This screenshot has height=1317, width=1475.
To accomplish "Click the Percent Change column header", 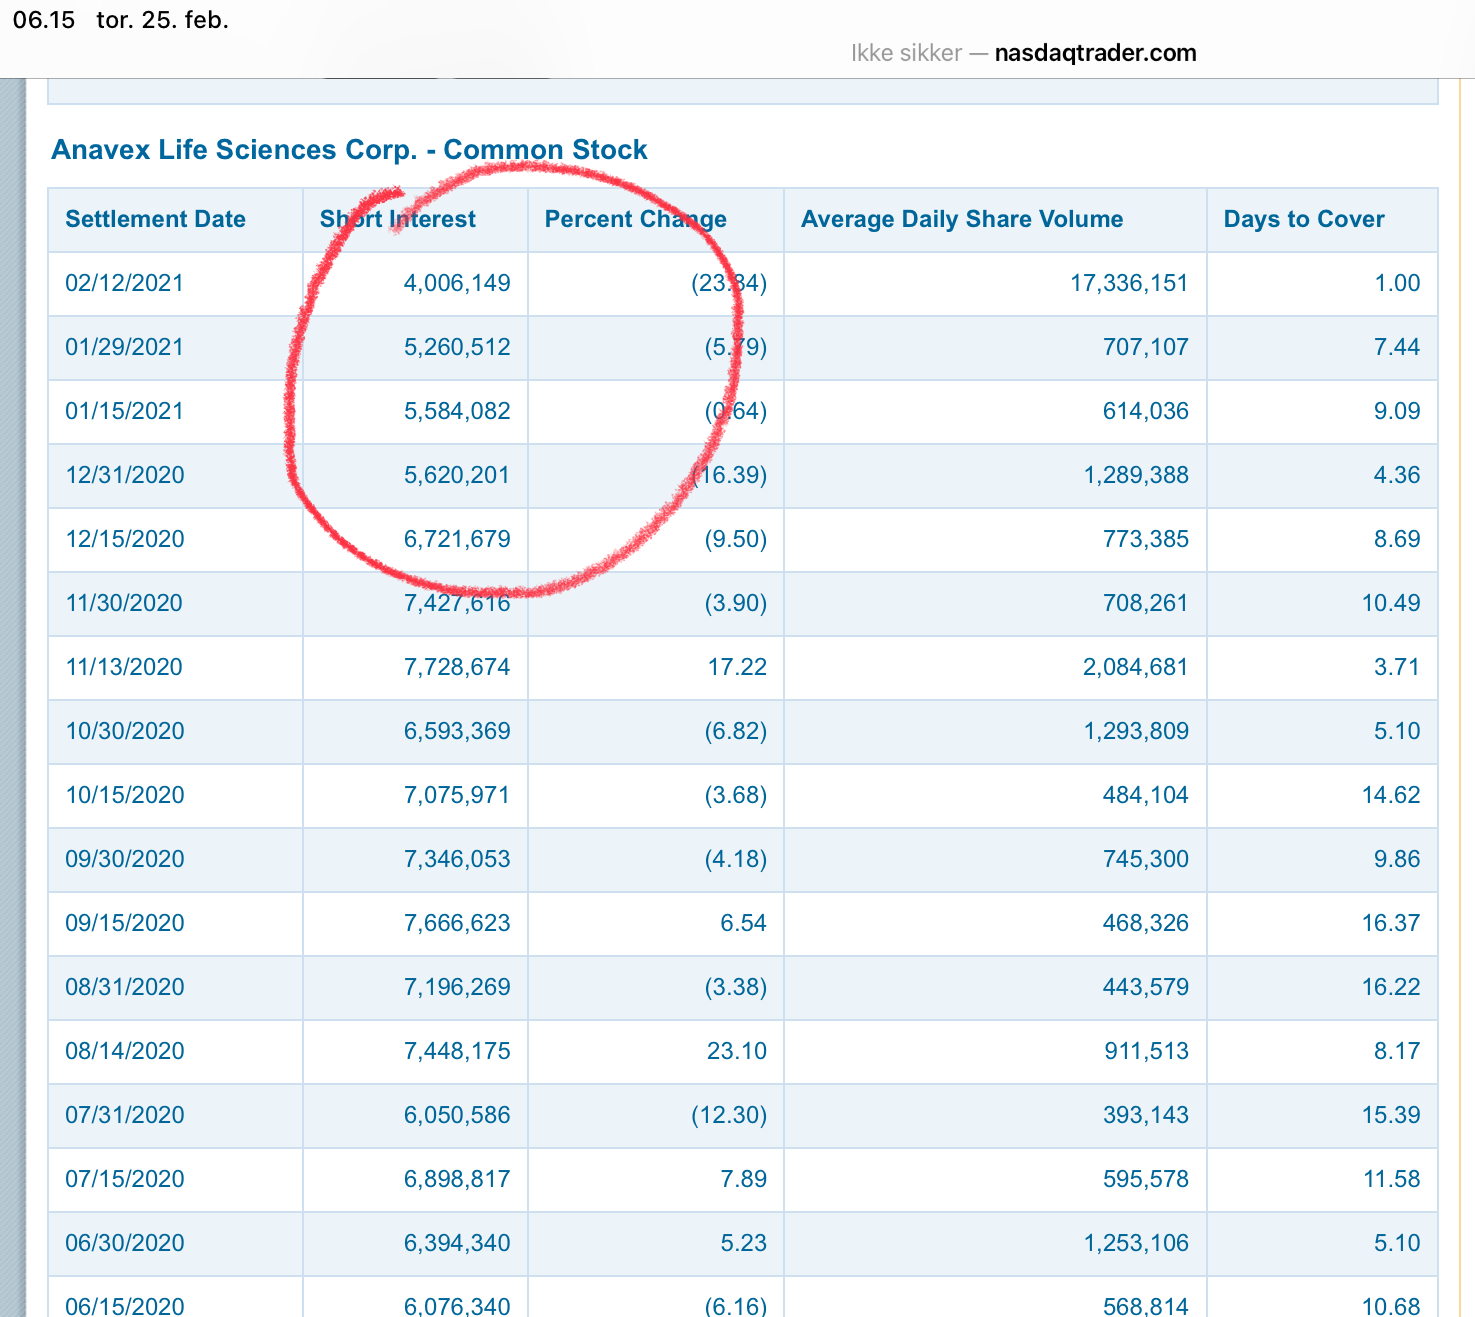I will pyautogui.click(x=635, y=219).
